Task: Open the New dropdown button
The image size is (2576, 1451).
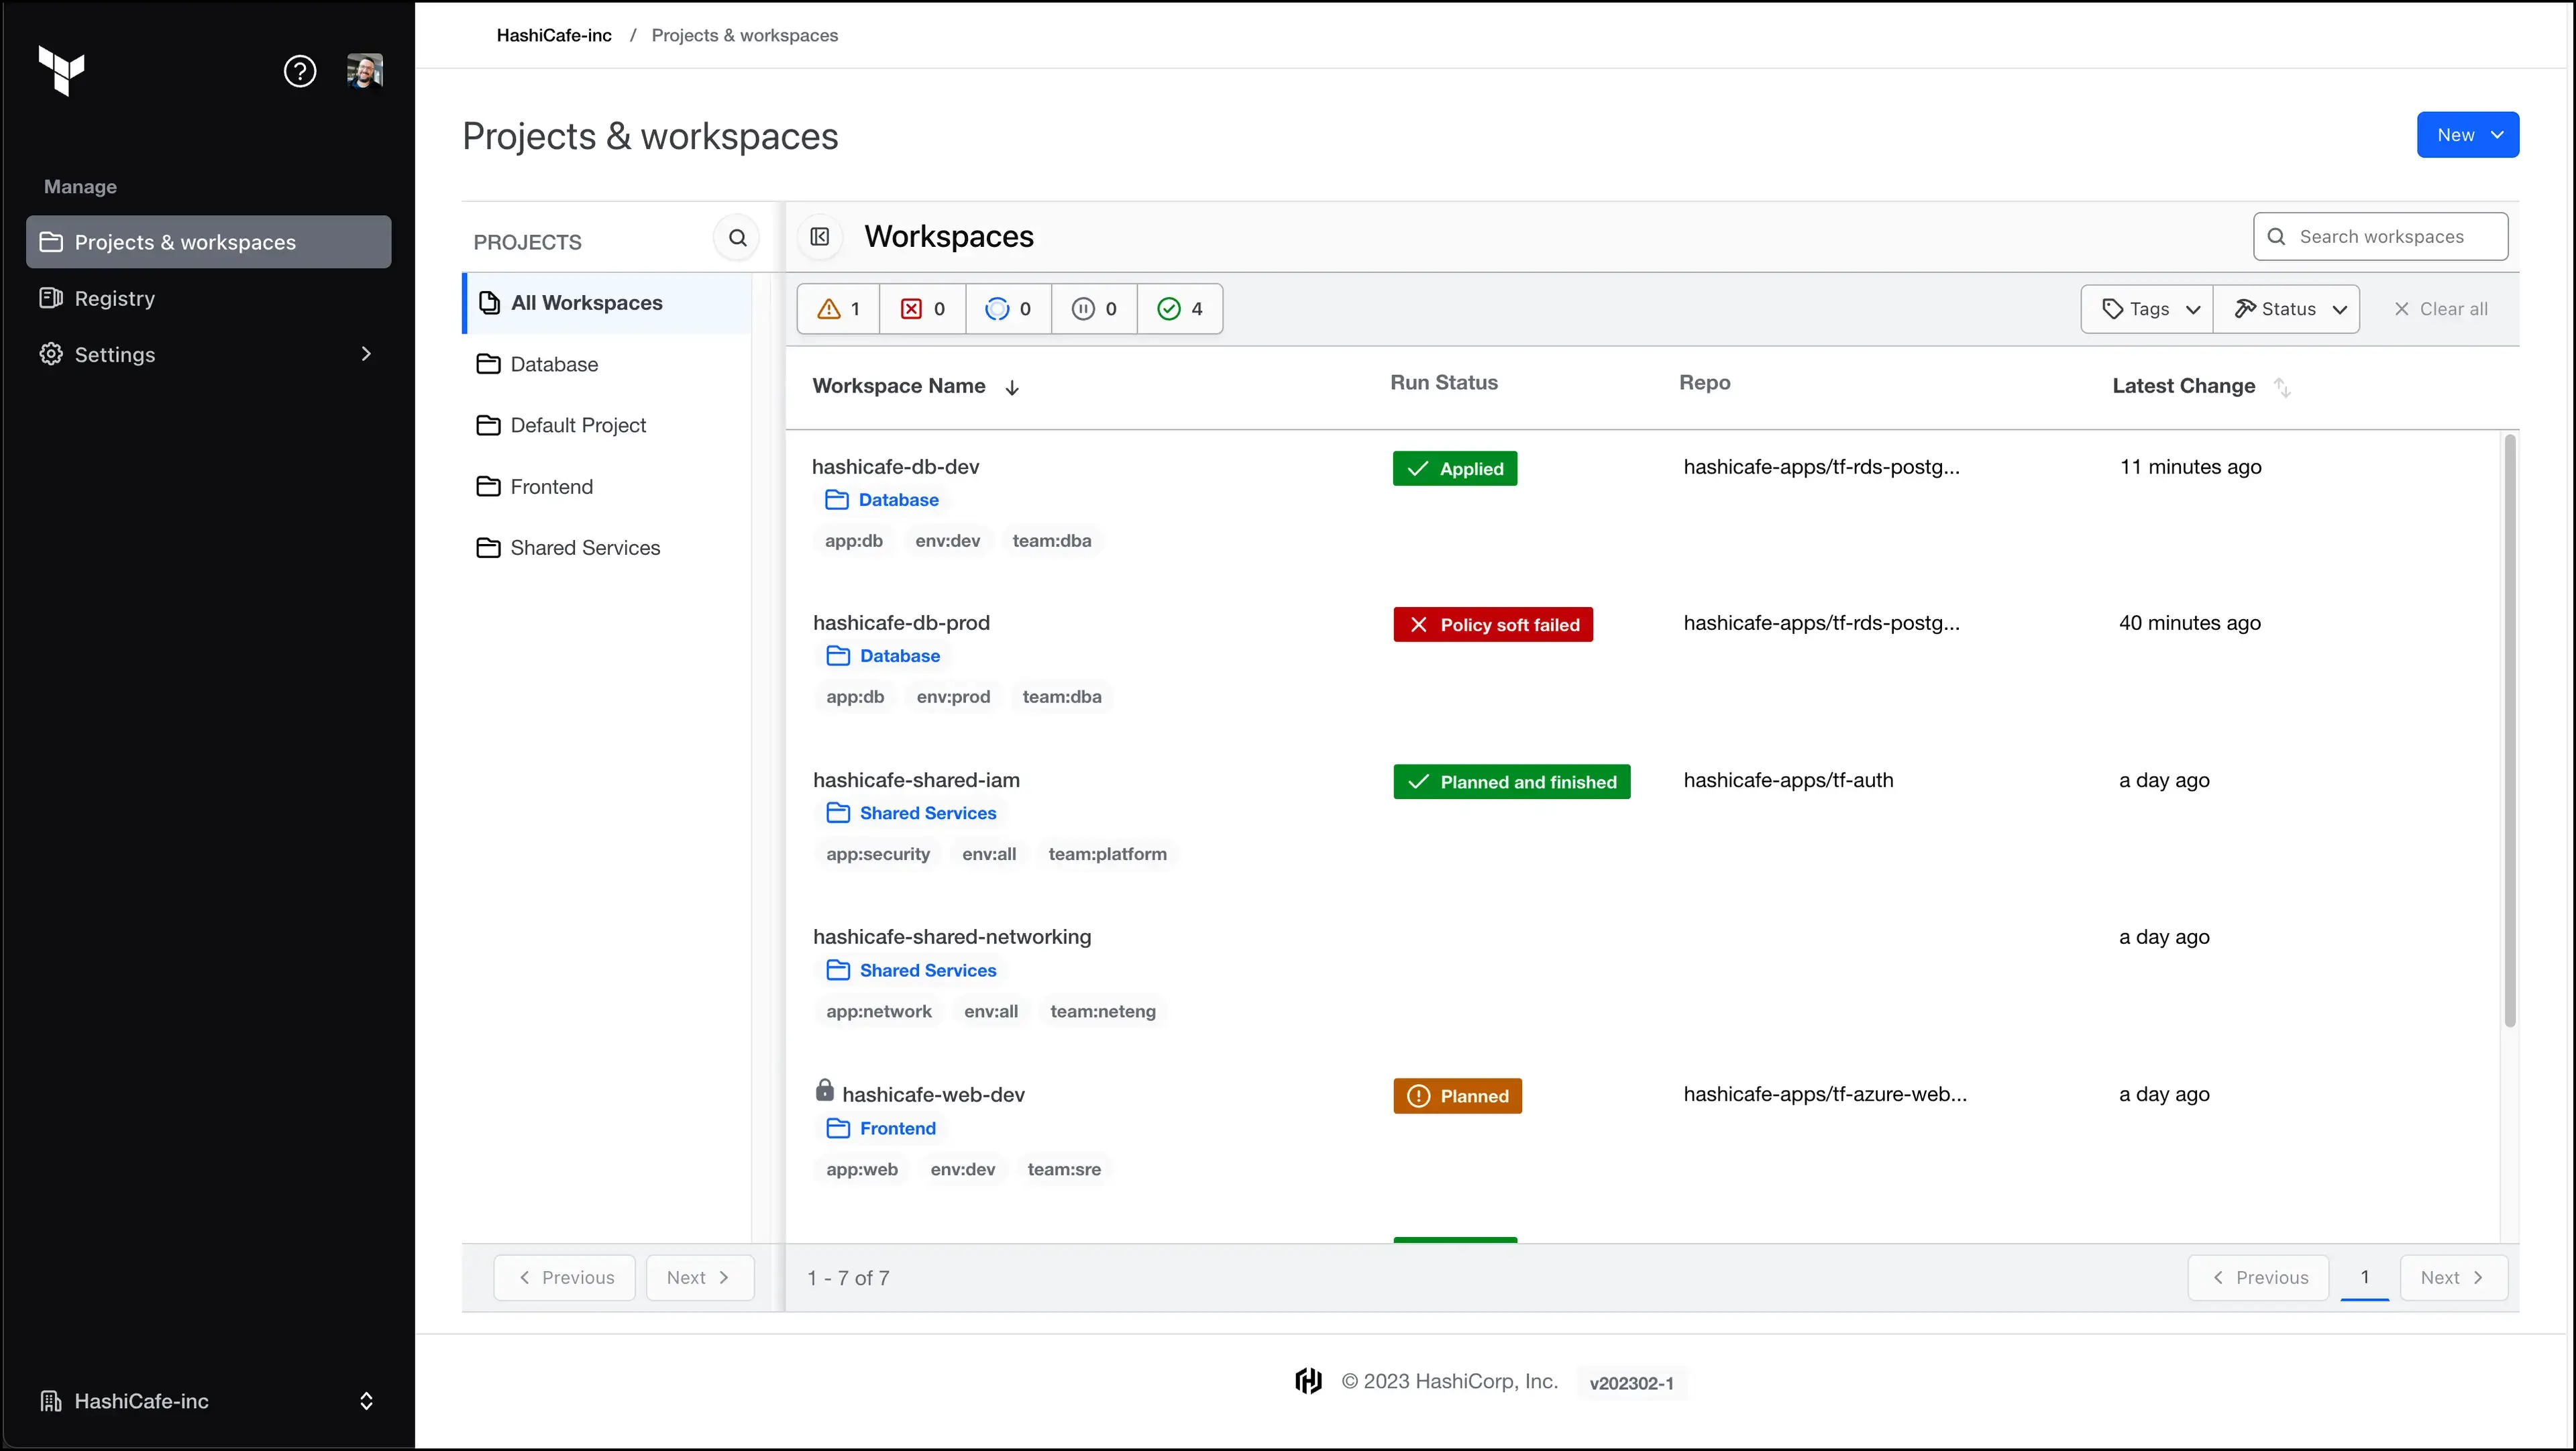Action: click(x=2467, y=134)
